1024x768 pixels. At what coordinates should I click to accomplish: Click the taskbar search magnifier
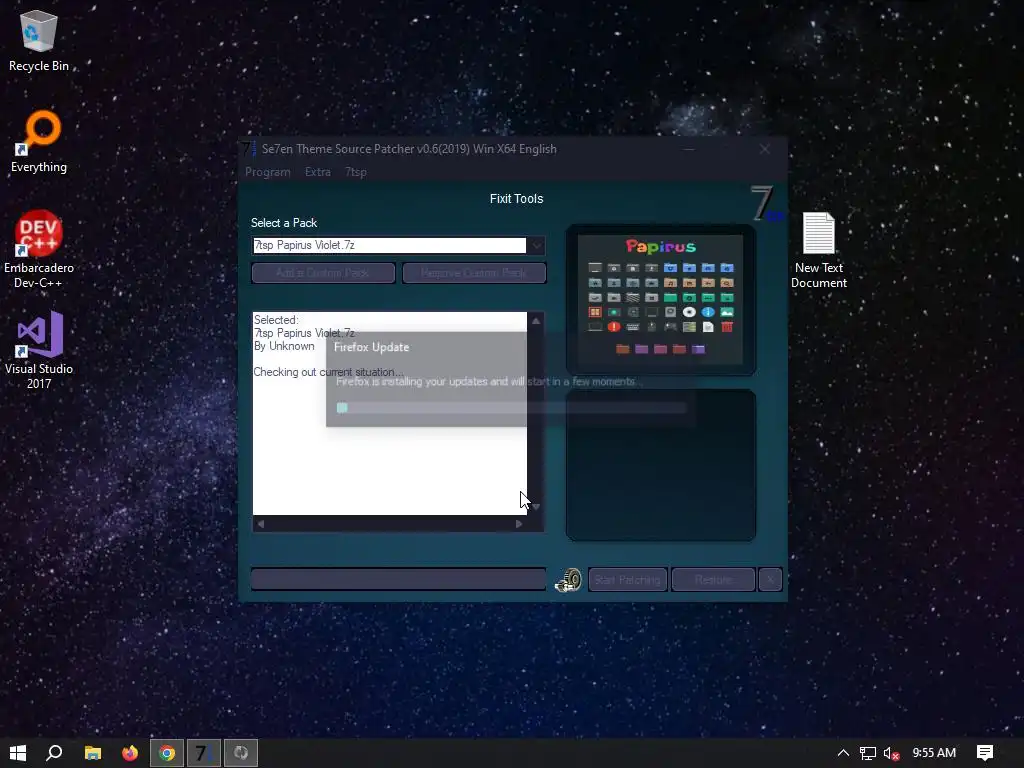[x=54, y=753]
